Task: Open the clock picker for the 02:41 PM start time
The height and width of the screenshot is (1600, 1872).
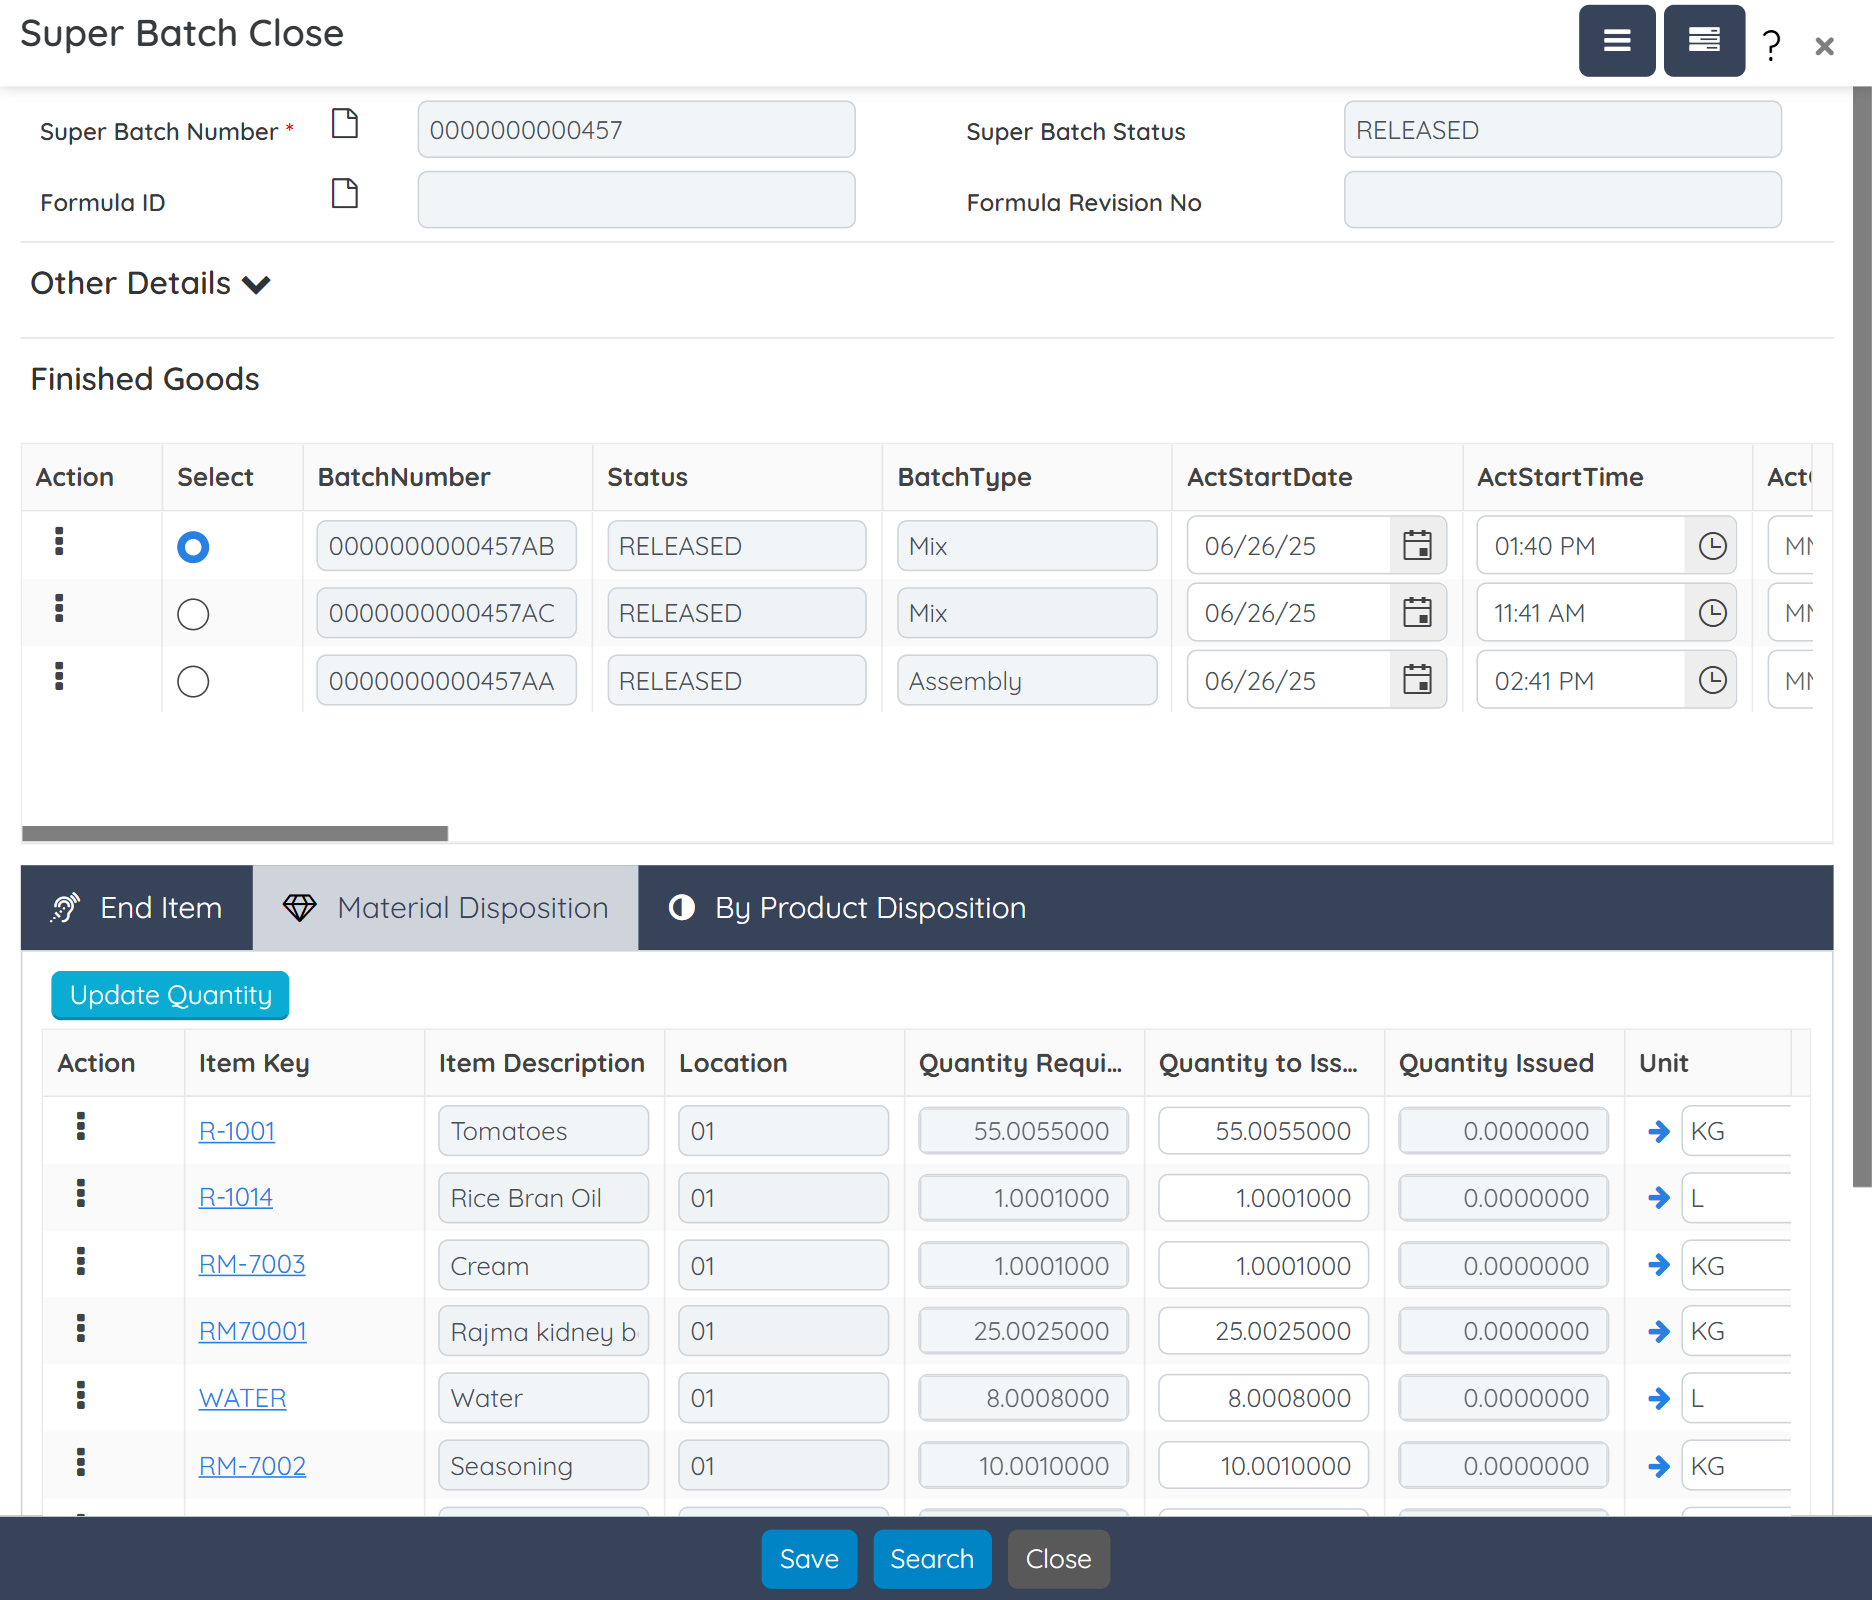Action: click(x=1712, y=680)
